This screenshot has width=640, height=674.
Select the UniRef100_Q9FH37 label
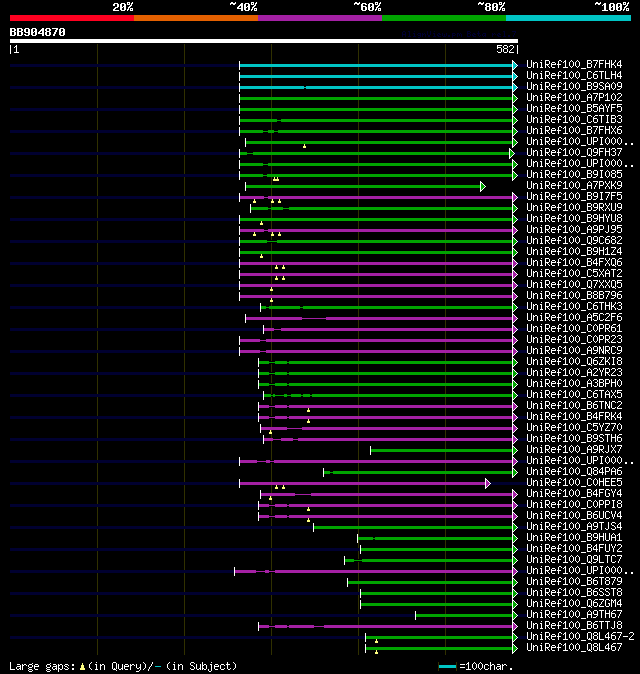coord(574,153)
